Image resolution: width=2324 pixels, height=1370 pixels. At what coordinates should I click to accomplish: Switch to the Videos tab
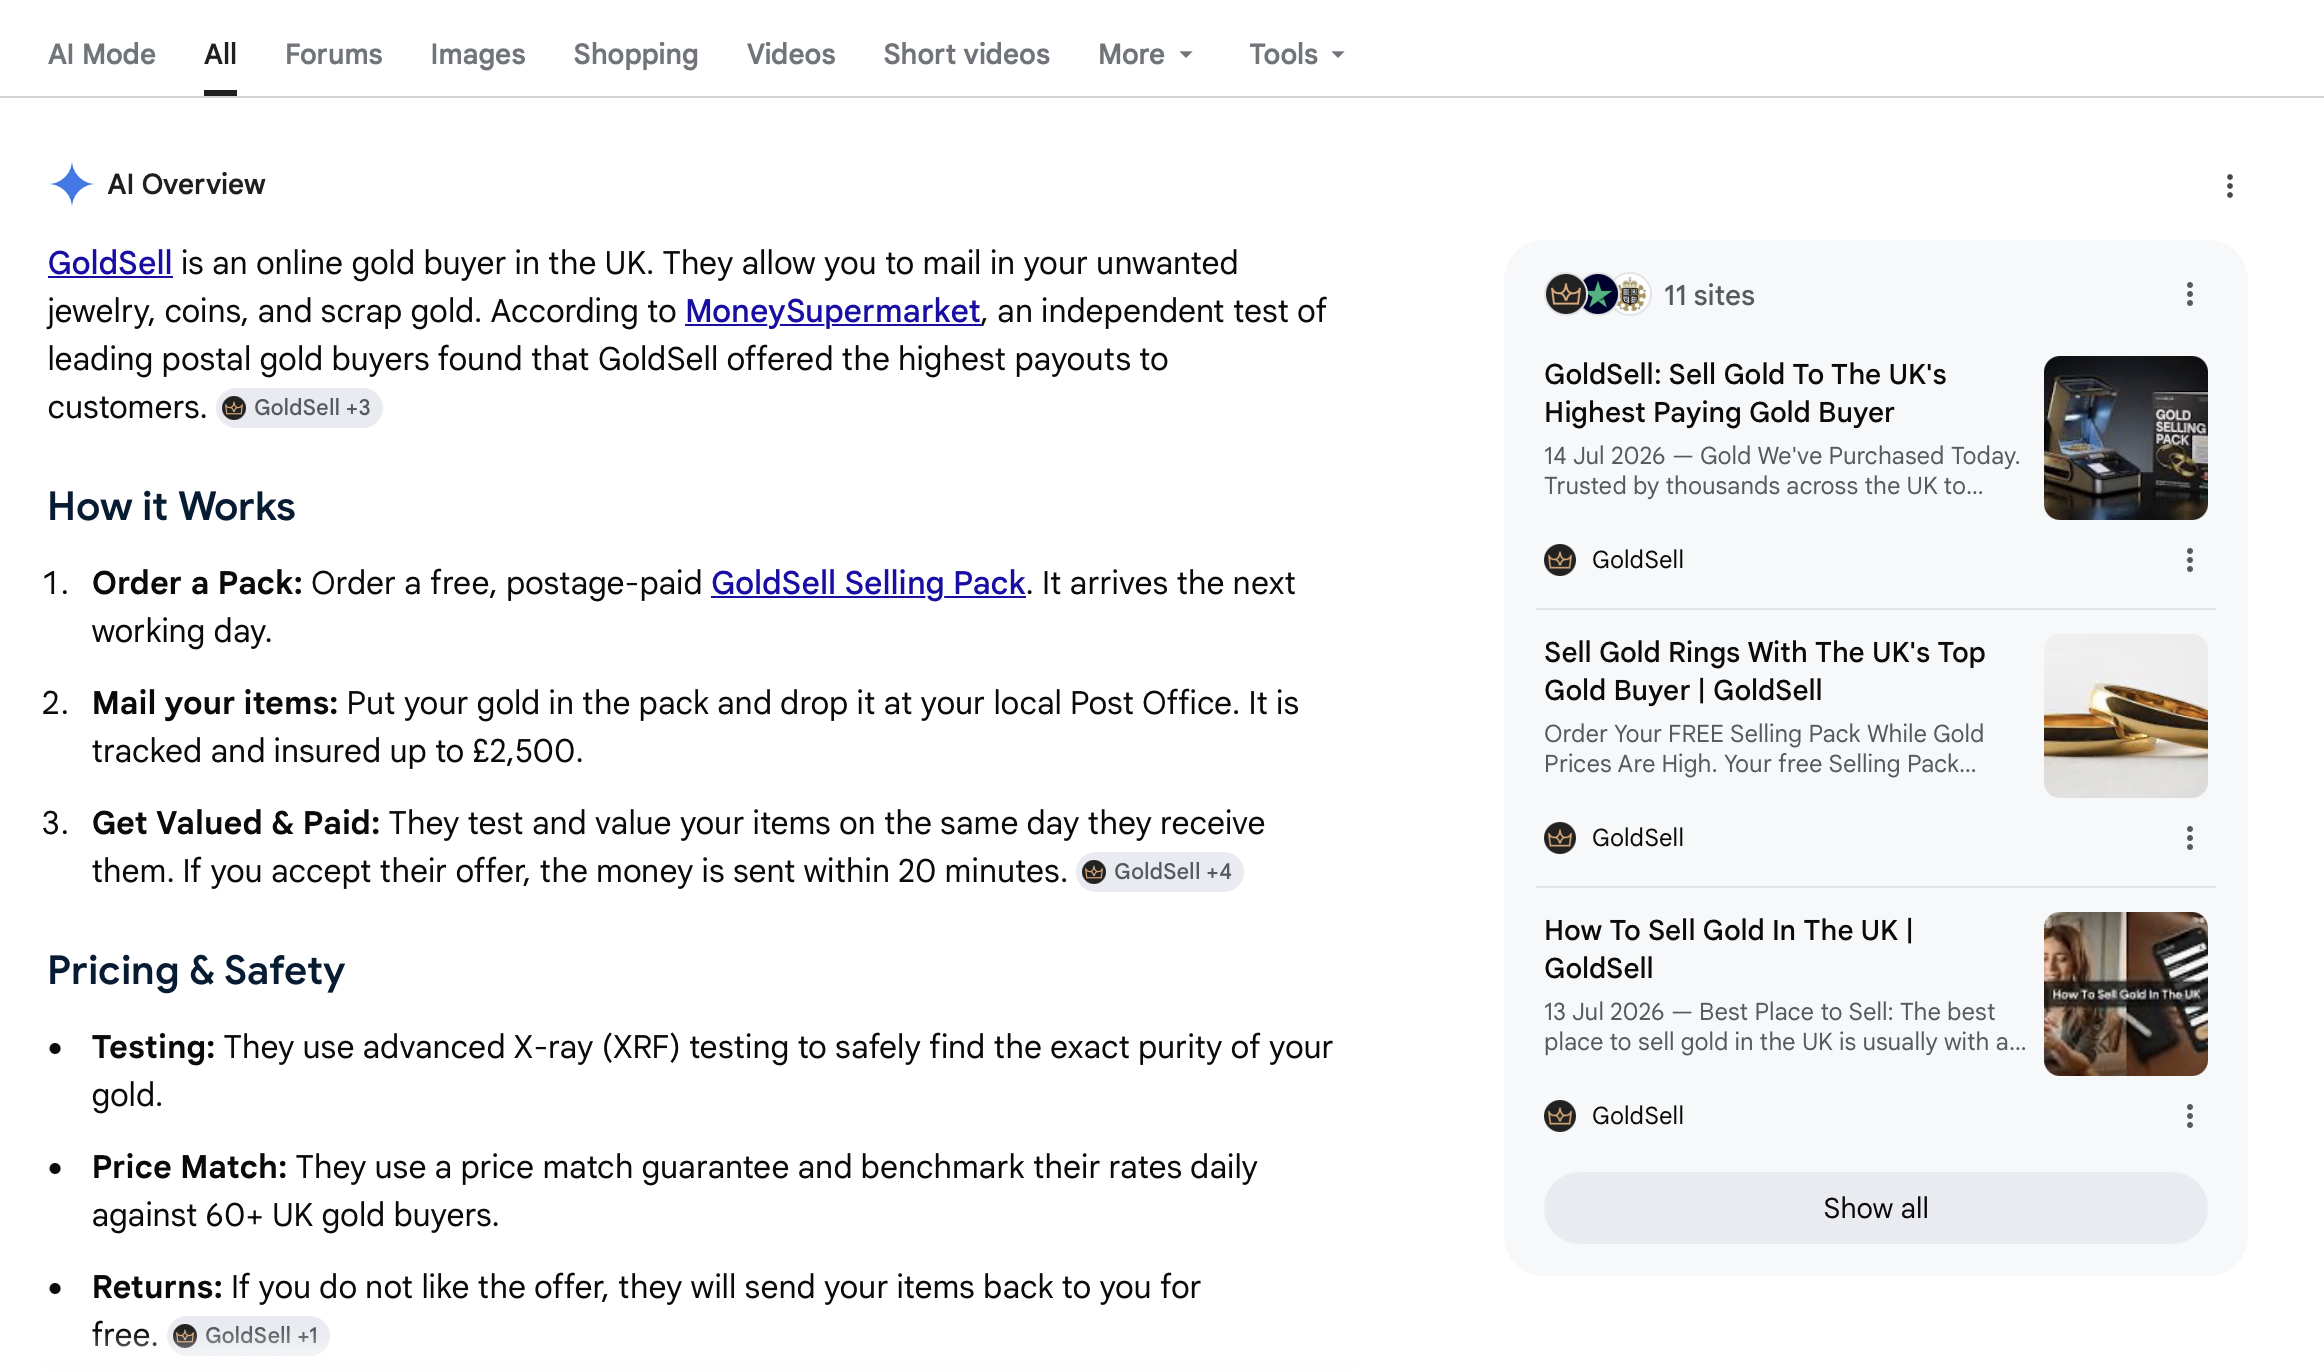point(791,54)
